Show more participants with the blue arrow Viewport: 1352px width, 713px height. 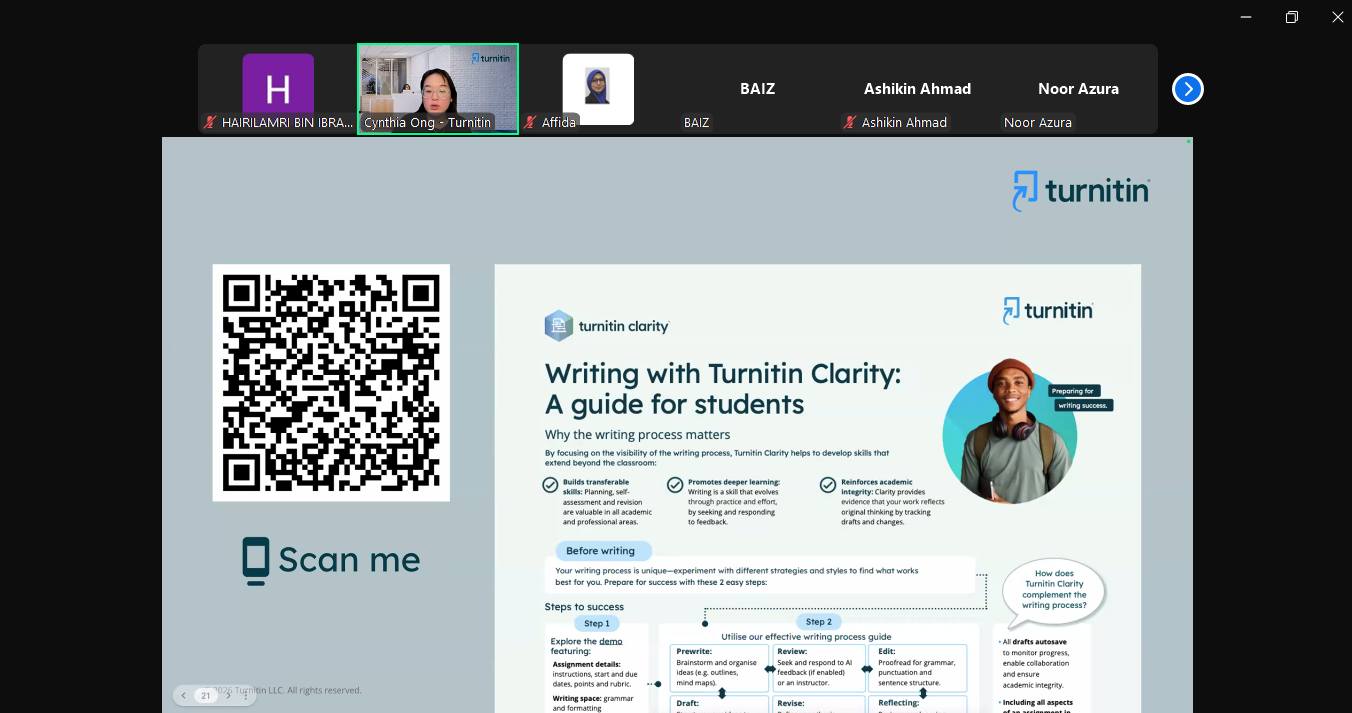tap(1187, 89)
